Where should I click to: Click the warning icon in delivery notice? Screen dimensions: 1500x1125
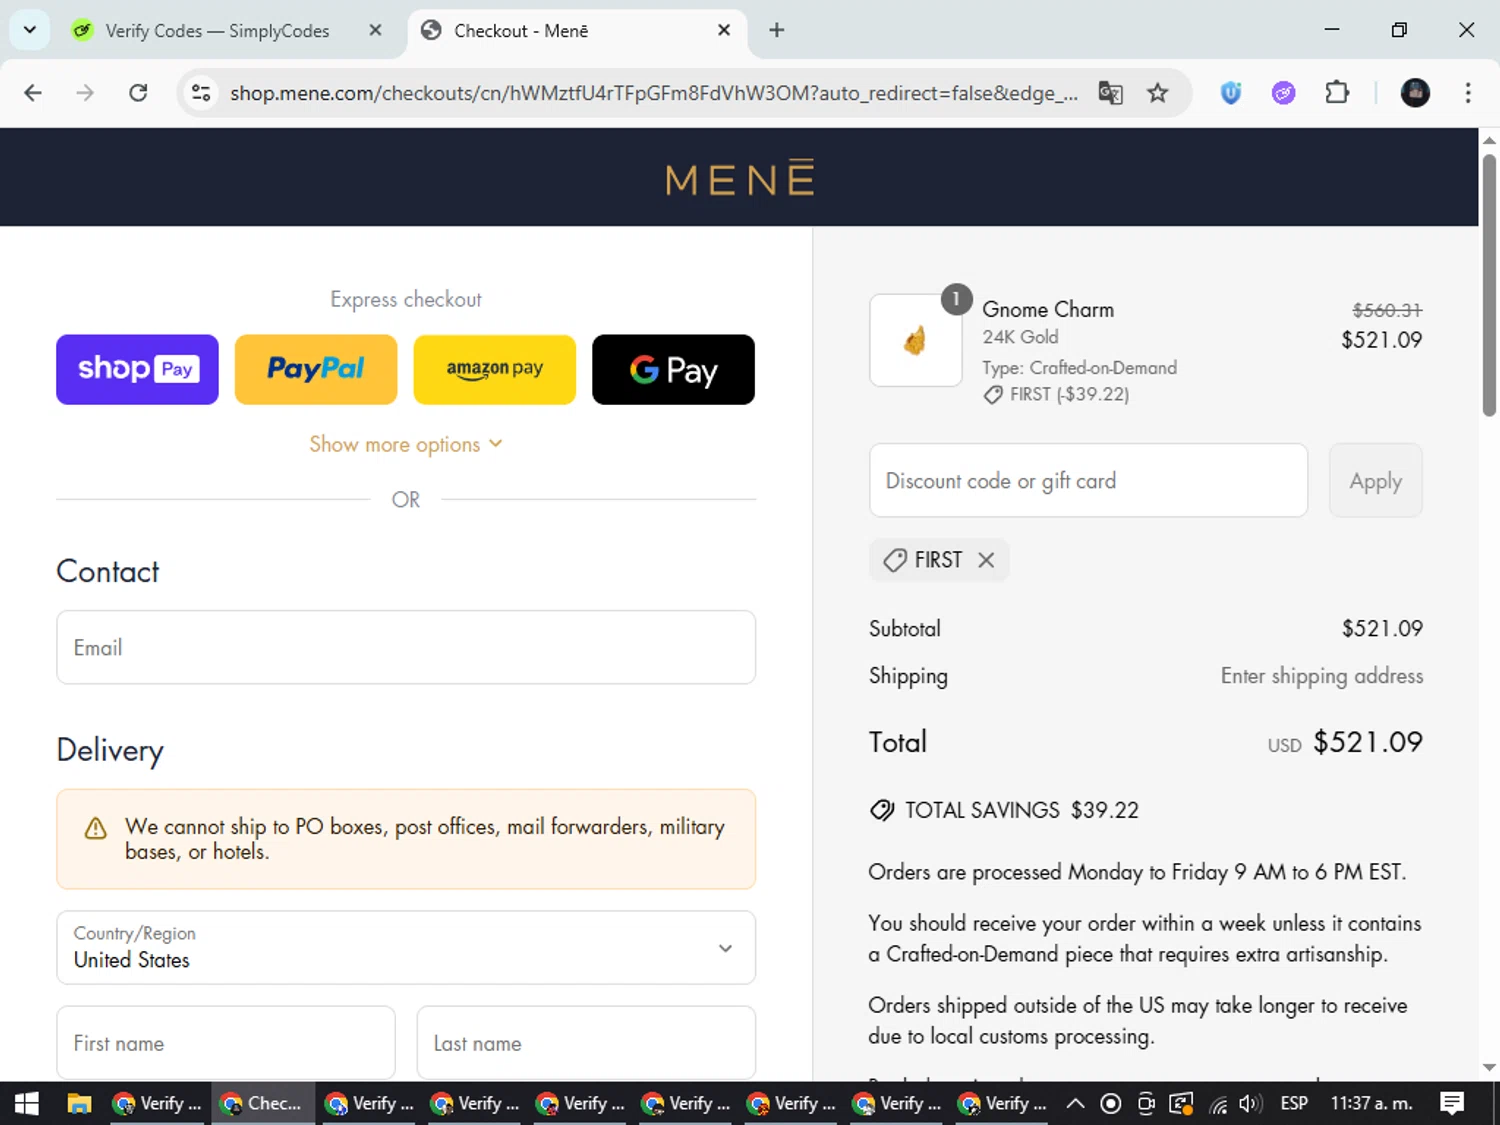[95, 828]
